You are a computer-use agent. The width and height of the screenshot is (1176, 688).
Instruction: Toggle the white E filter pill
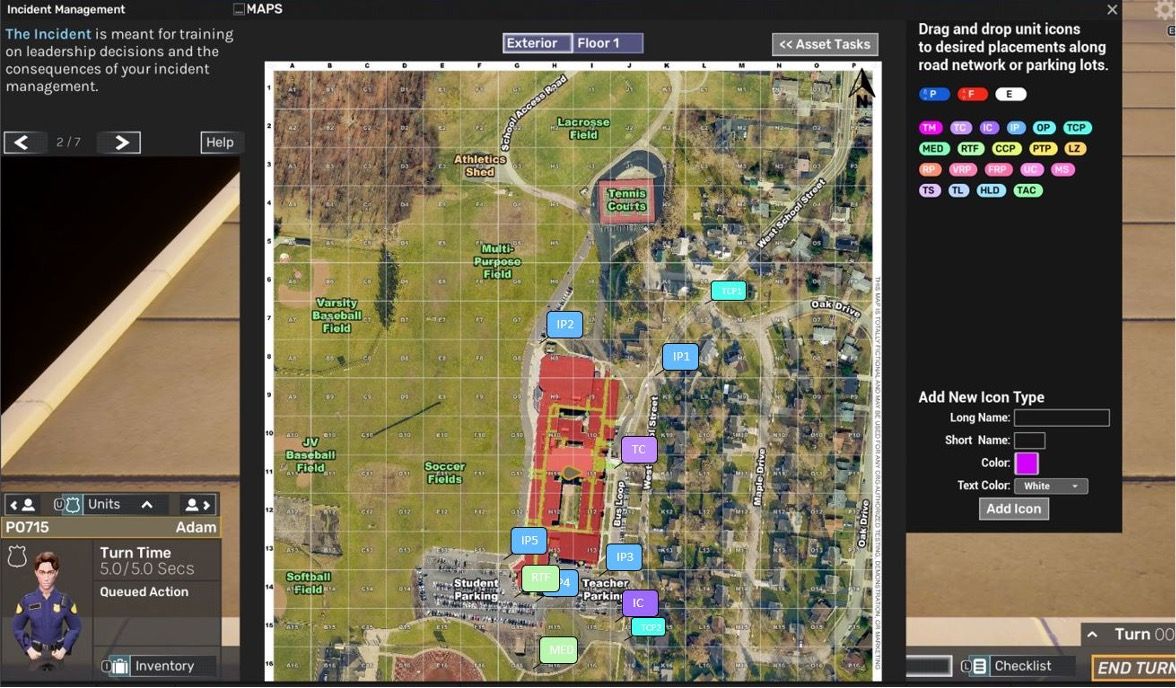tap(1010, 94)
